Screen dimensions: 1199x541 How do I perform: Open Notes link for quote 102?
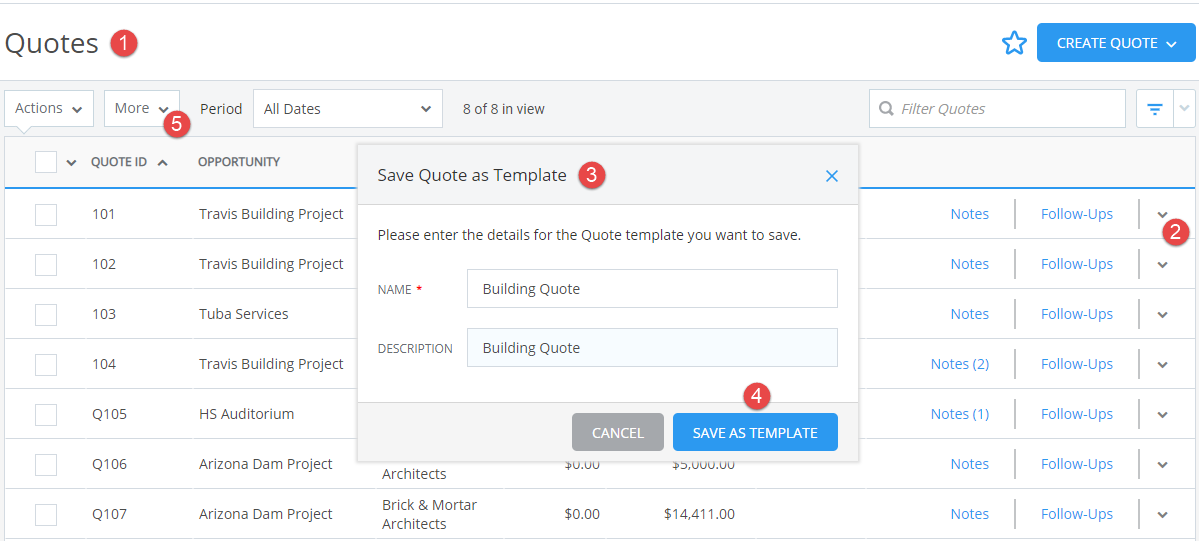tap(970, 264)
